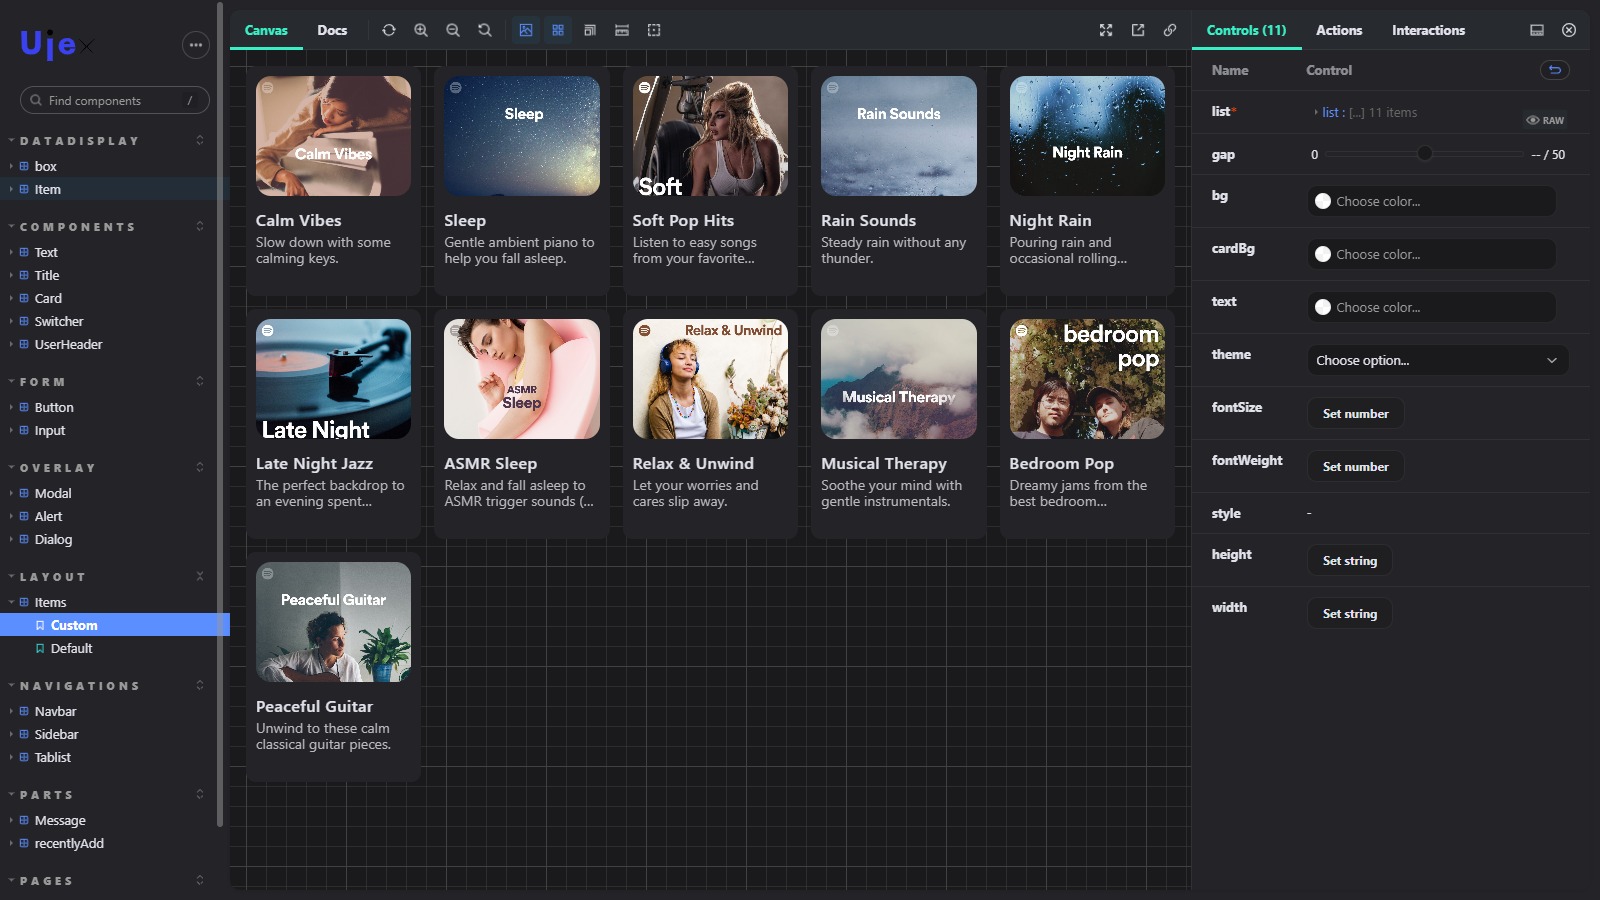This screenshot has height=900, width=1600.
Task: Open the canvas in fullscreen mode
Action: [x=1106, y=30]
